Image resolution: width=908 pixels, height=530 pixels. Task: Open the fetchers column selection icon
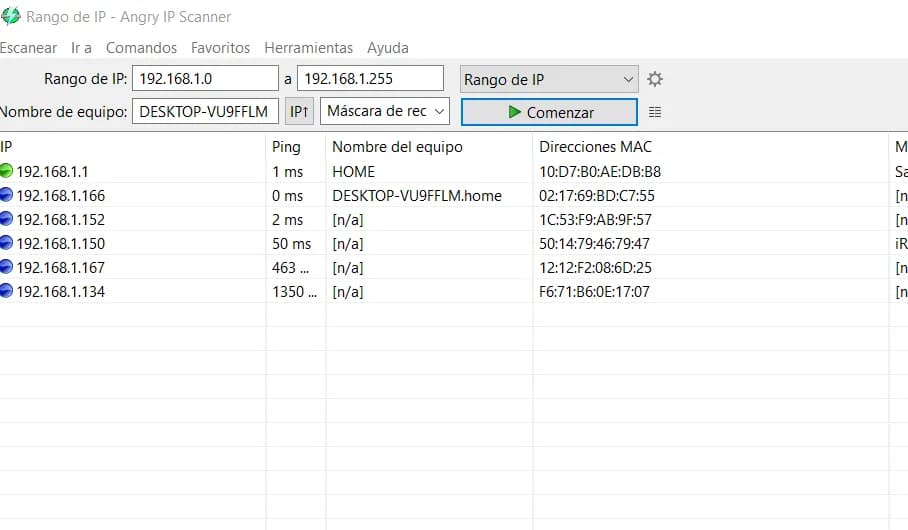tap(655, 112)
